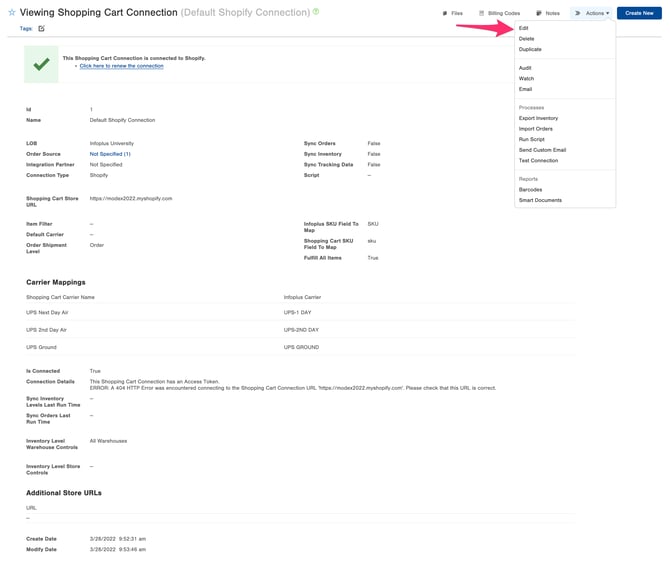Open the Notes panel
The width and height of the screenshot is (670, 562).
point(548,13)
